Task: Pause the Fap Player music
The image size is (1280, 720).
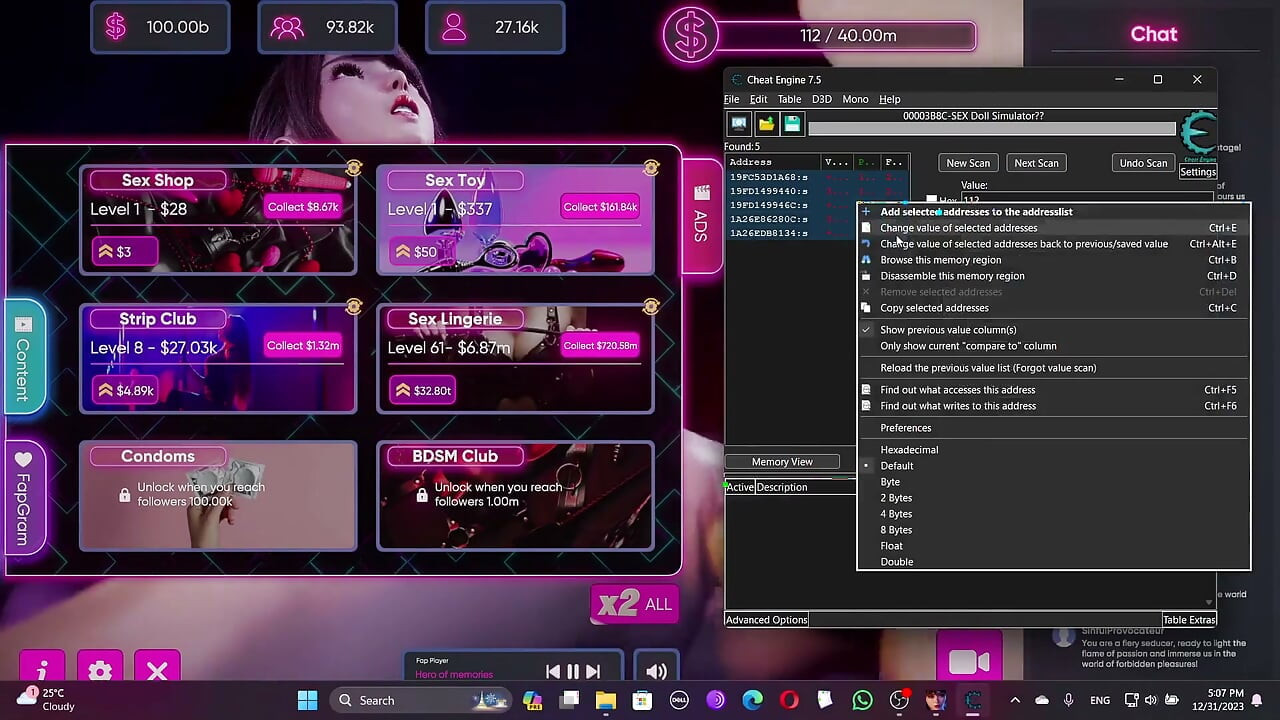Action: coord(573,672)
